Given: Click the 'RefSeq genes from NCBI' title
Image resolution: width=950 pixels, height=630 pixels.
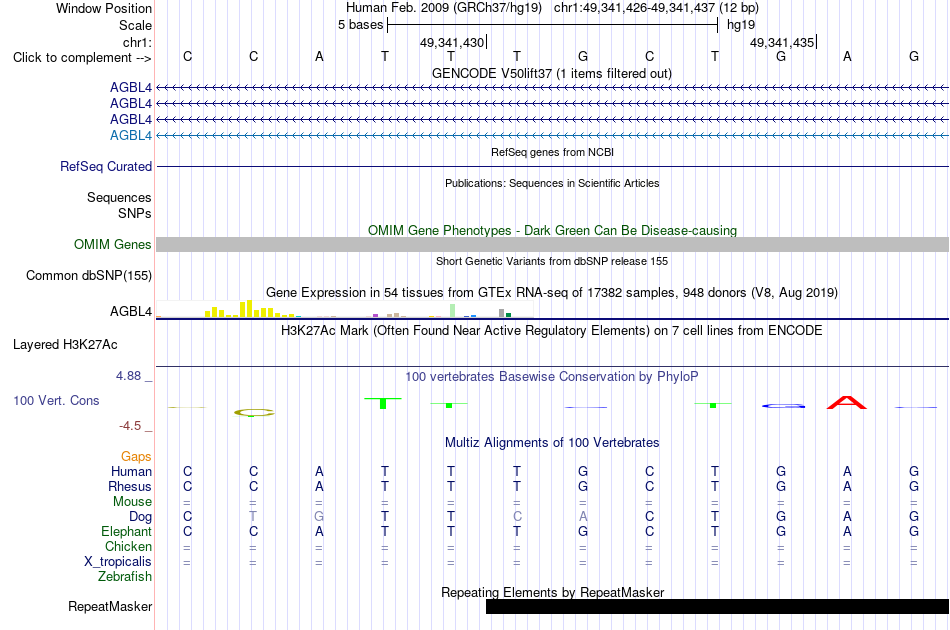Looking at the screenshot, I should tap(553, 152).
